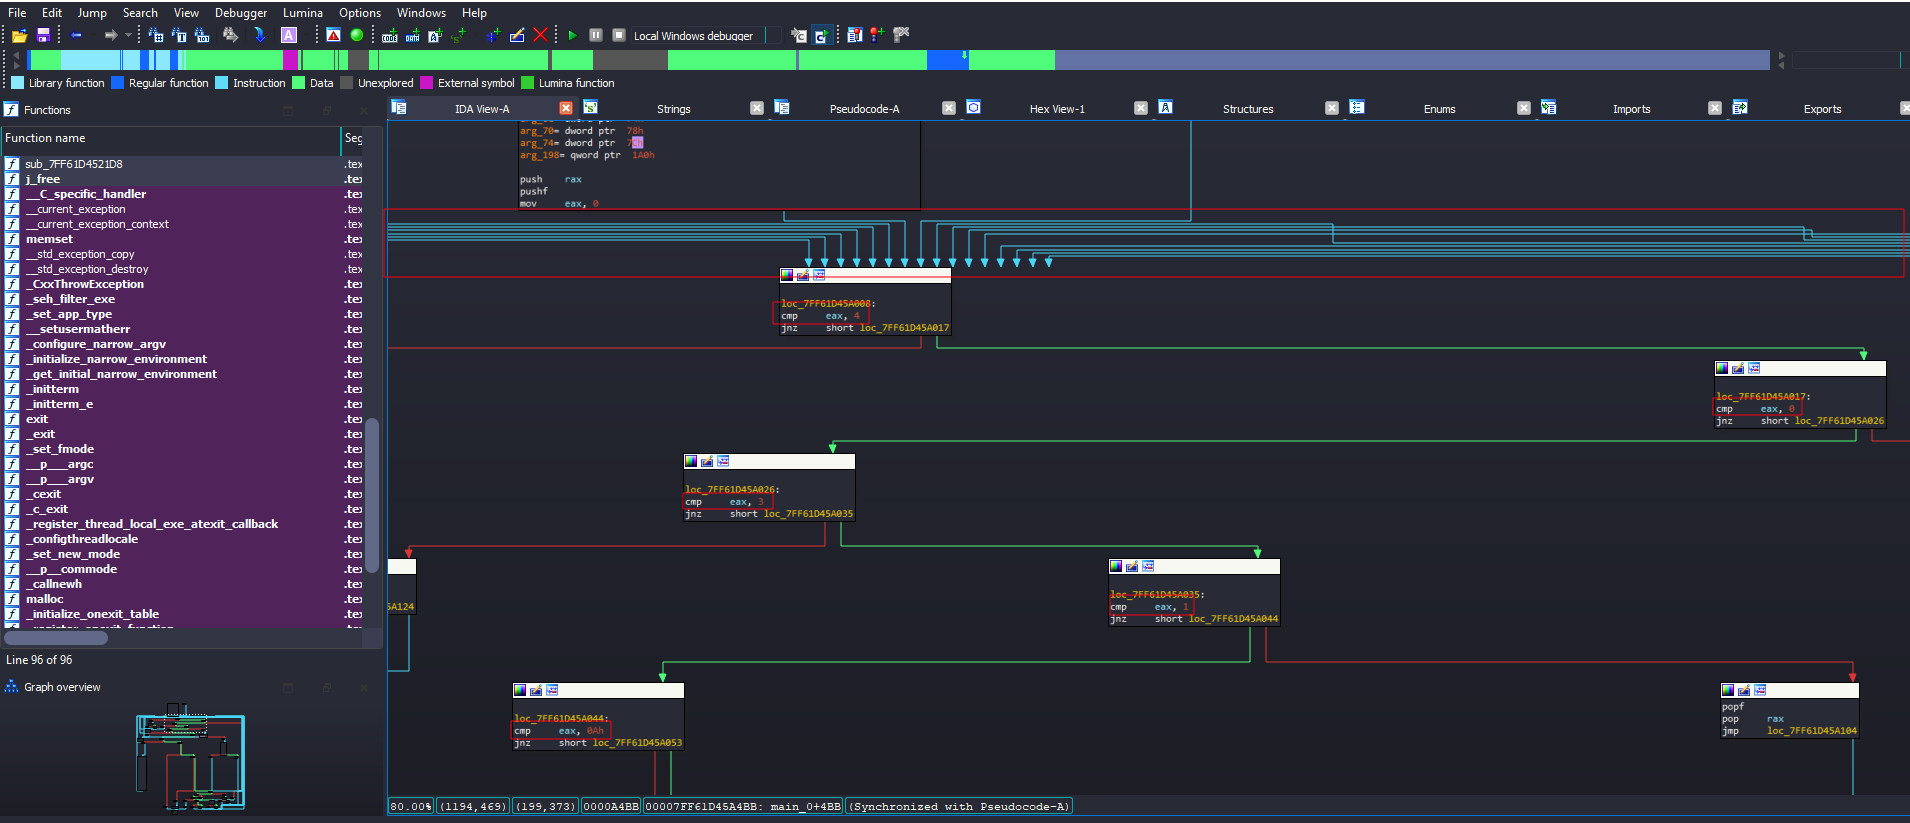Click the Graph overview thumbnail

190,760
